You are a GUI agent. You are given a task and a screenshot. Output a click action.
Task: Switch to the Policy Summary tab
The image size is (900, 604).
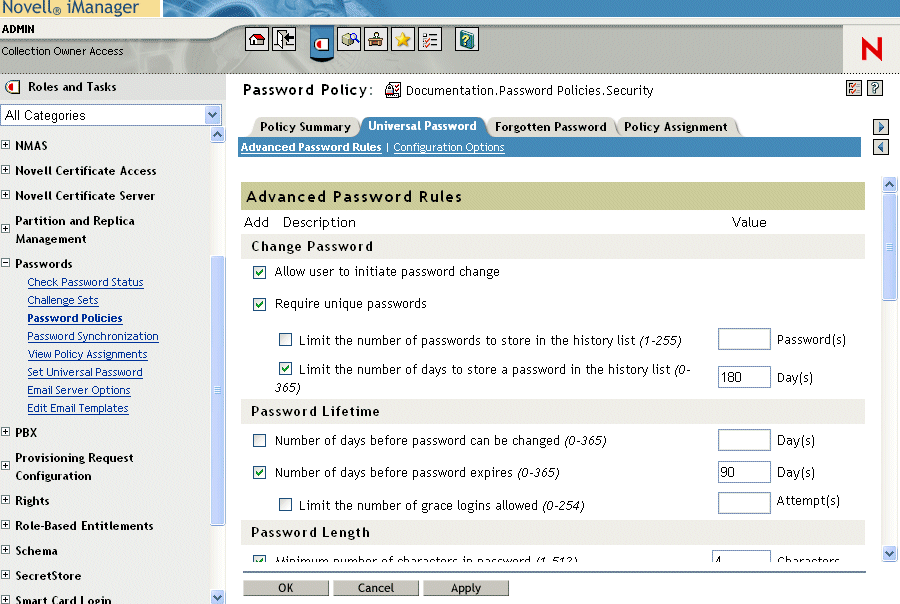[305, 127]
